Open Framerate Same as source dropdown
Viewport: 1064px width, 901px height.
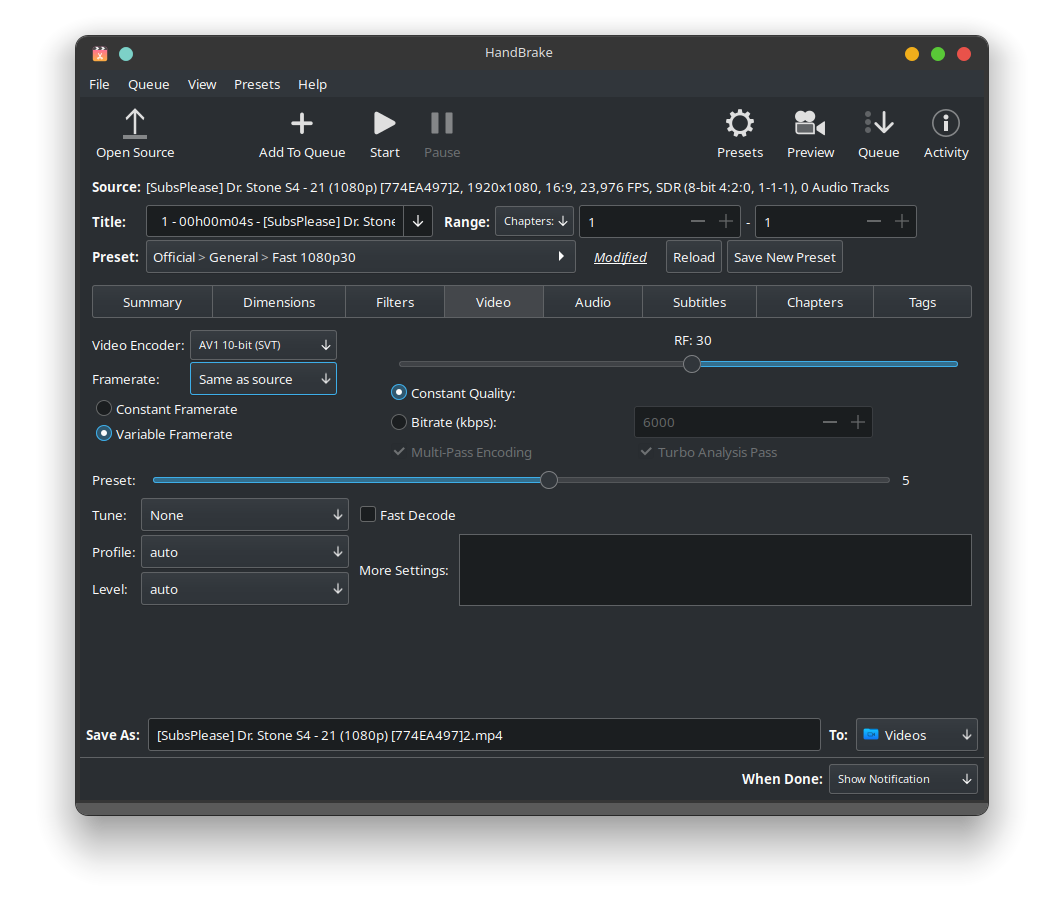(x=263, y=379)
